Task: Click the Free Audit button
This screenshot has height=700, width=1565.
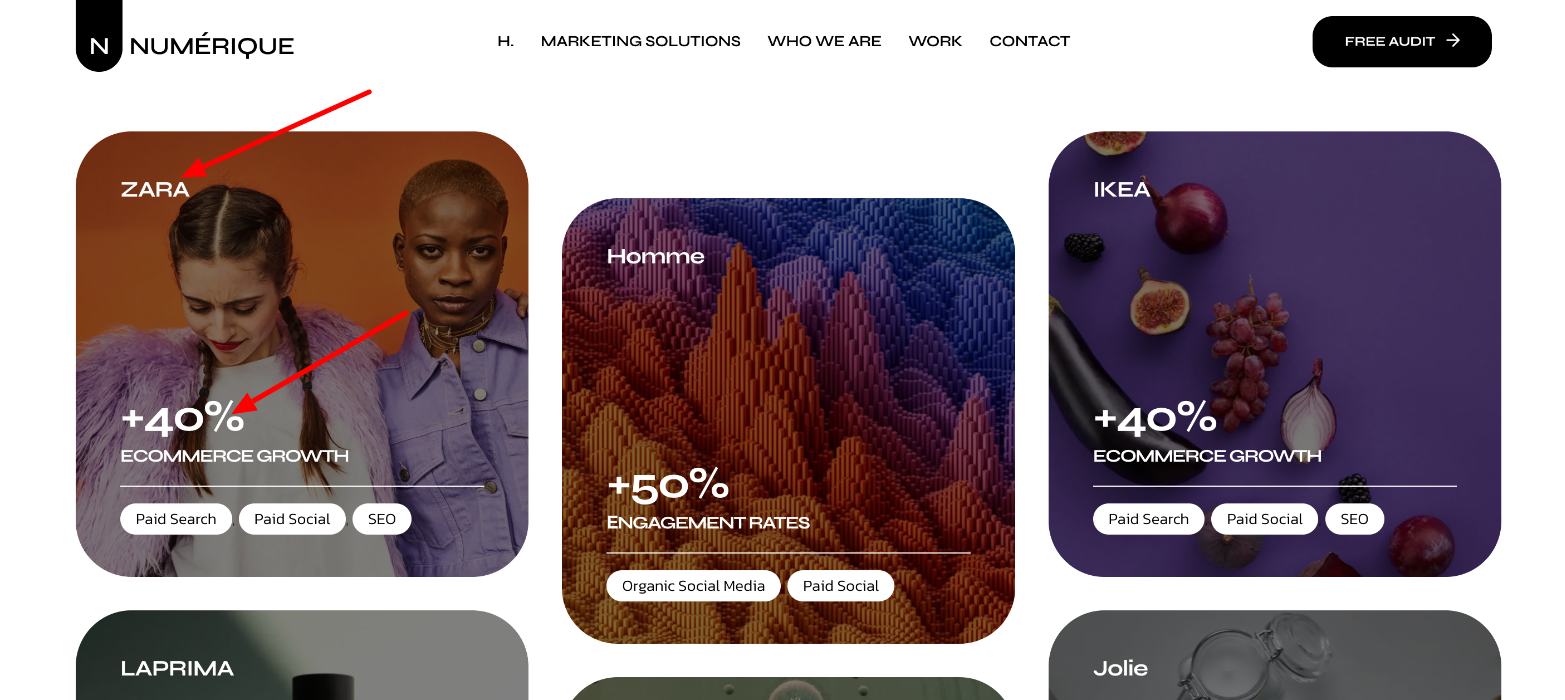Action: pyautogui.click(x=1402, y=42)
